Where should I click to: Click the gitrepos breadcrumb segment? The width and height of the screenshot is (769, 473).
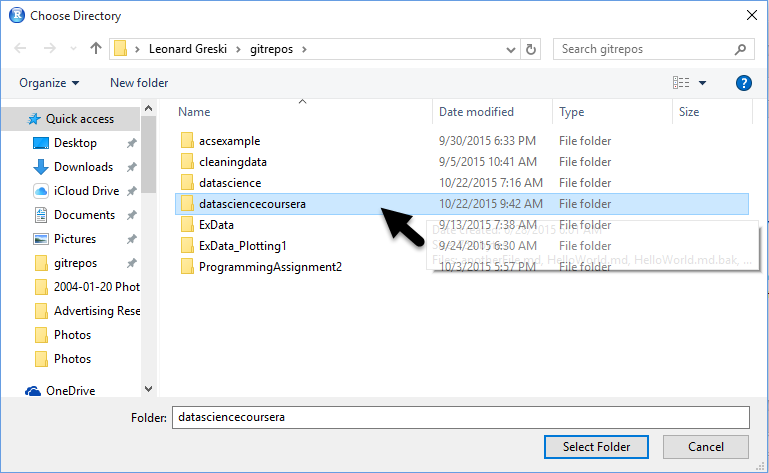pyautogui.click(x=270, y=48)
